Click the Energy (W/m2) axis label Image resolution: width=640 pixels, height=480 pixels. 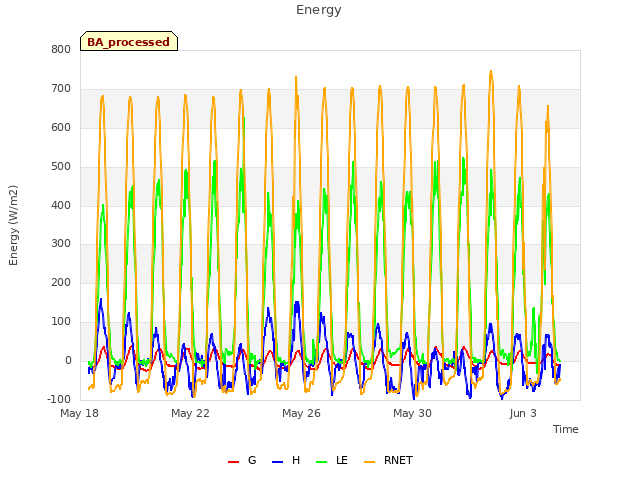click(x=13, y=225)
